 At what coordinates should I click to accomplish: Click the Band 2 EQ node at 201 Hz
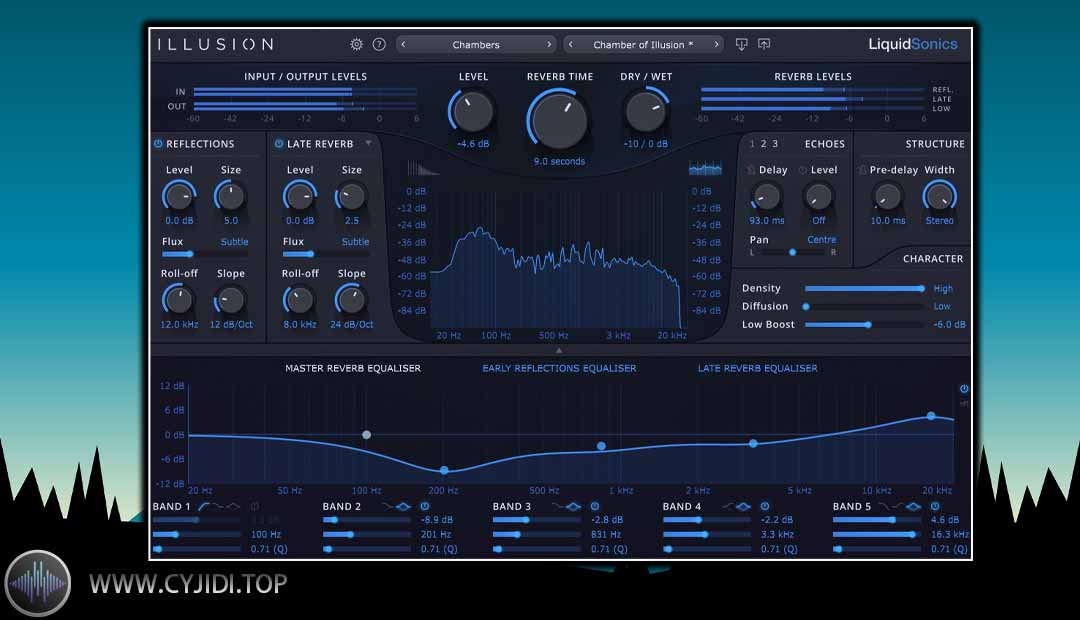coord(444,471)
